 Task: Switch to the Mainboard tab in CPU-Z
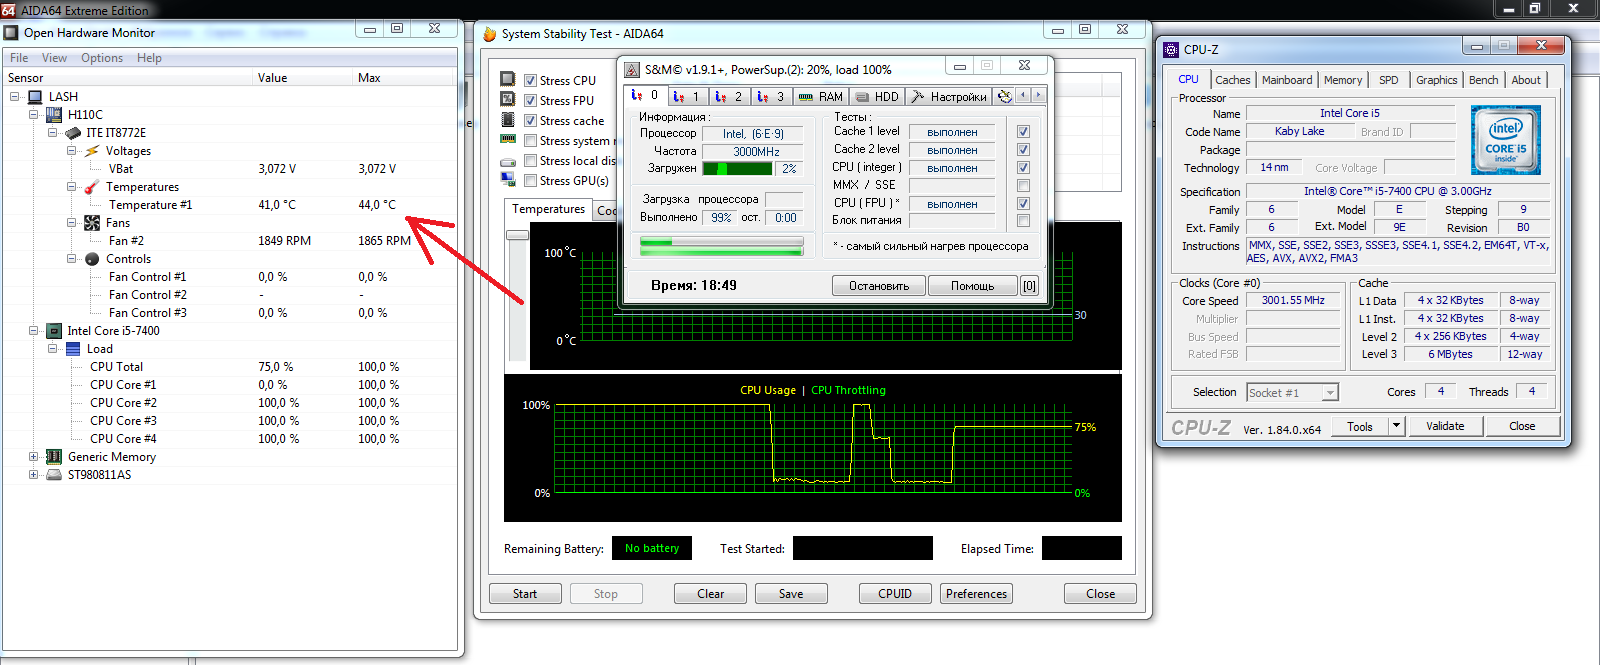(1287, 80)
